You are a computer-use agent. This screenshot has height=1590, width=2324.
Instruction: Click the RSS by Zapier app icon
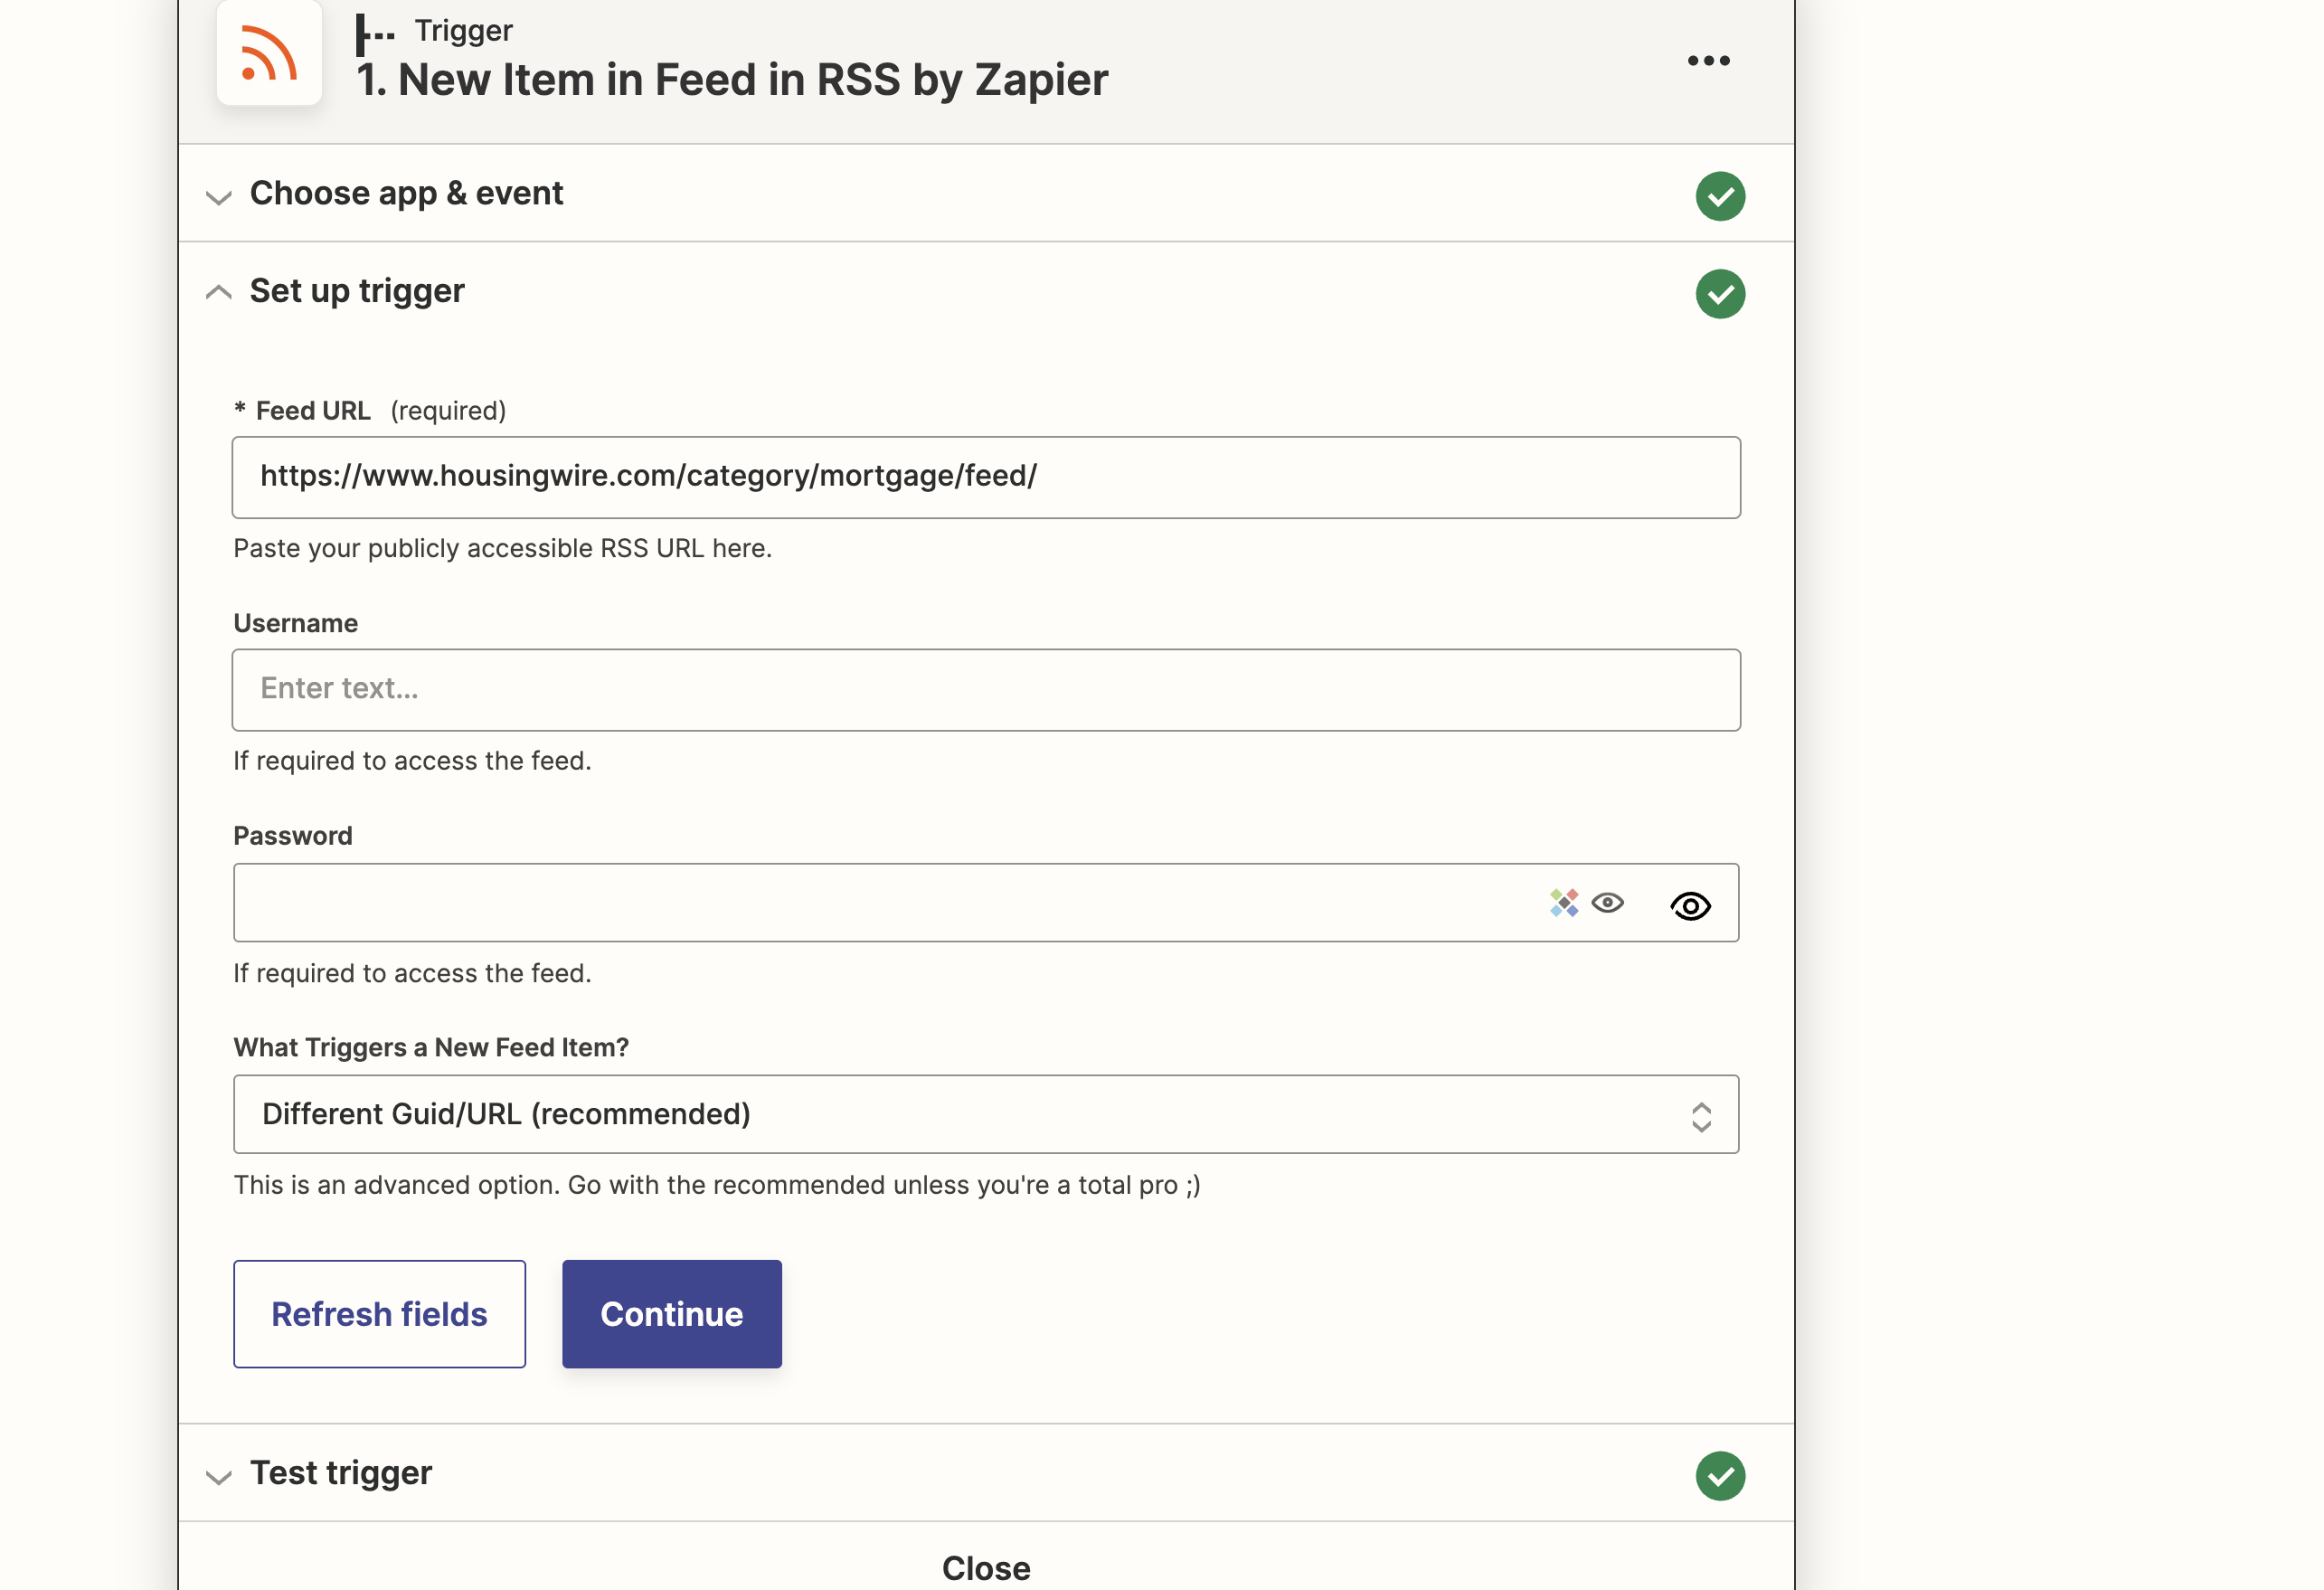pos(269,52)
